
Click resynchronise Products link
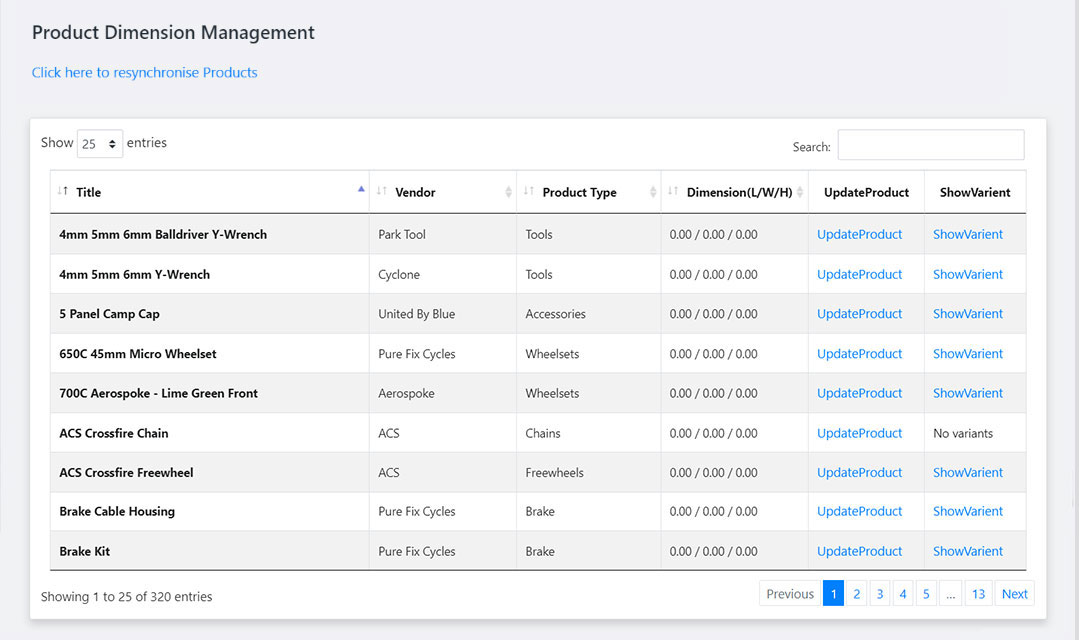click(x=144, y=72)
